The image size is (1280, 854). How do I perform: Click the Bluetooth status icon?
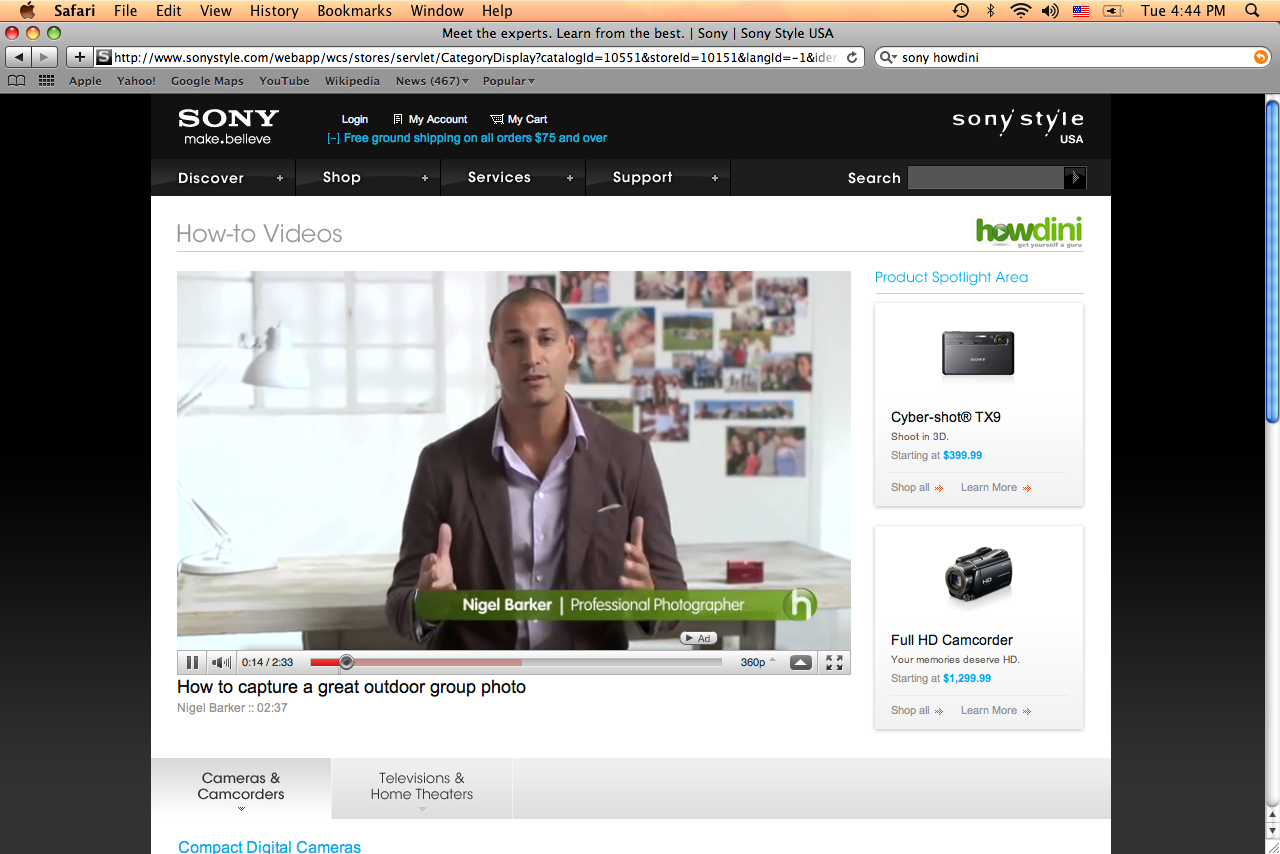tap(991, 11)
